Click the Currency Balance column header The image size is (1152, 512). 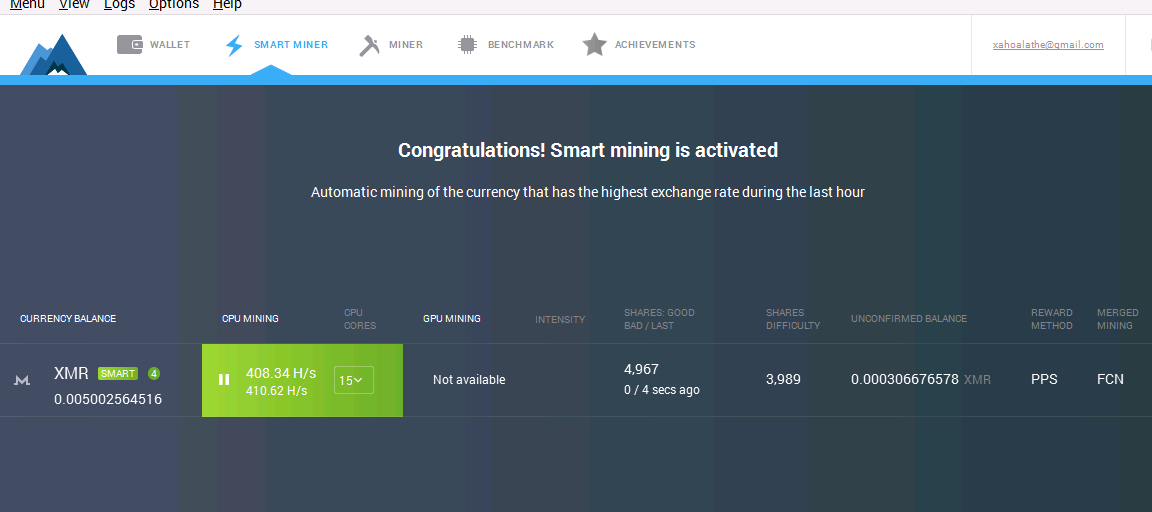68,319
